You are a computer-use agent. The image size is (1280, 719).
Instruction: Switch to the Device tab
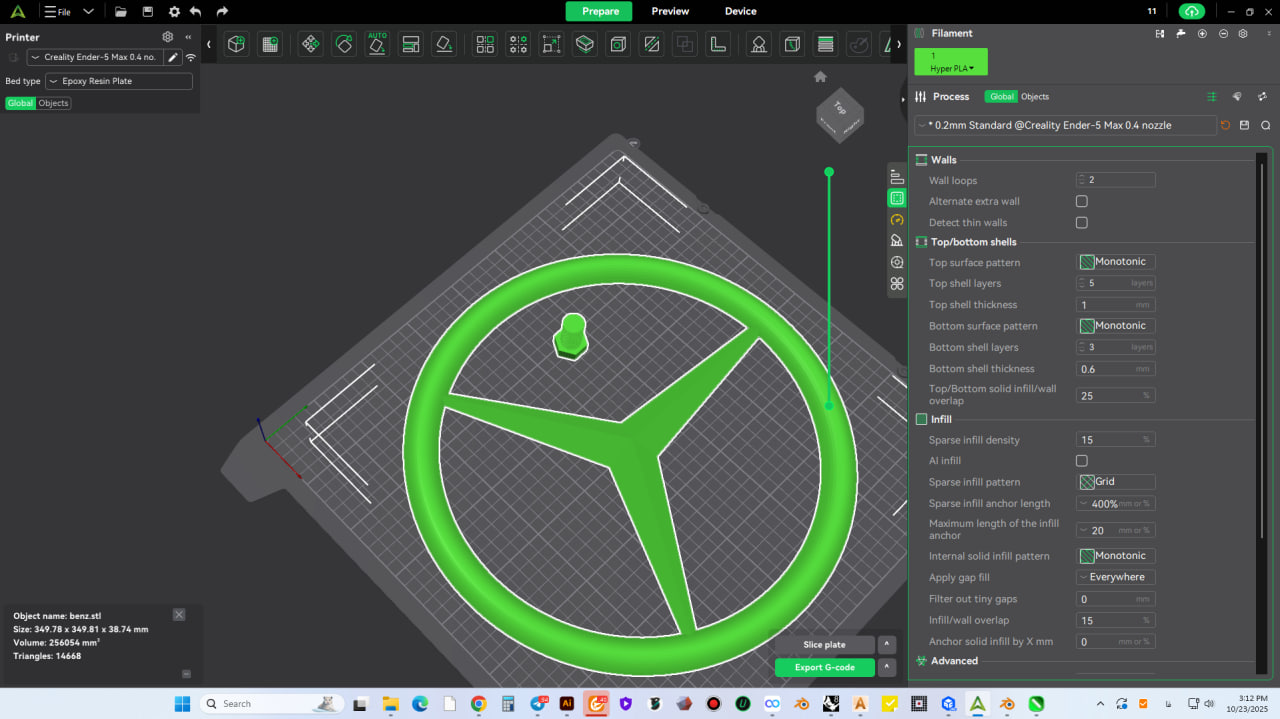[x=740, y=11]
